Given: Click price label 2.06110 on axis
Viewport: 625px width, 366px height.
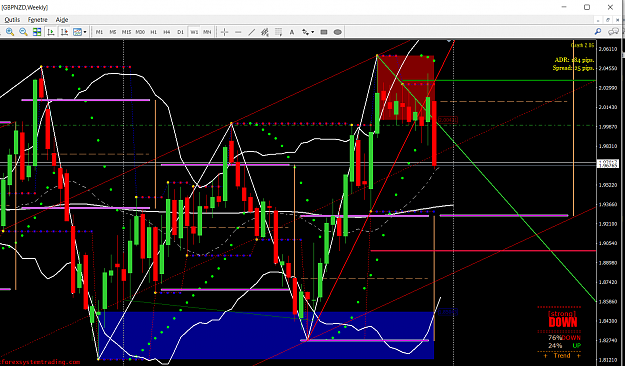Looking at the screenshot, I should click(x=608, y=49).
